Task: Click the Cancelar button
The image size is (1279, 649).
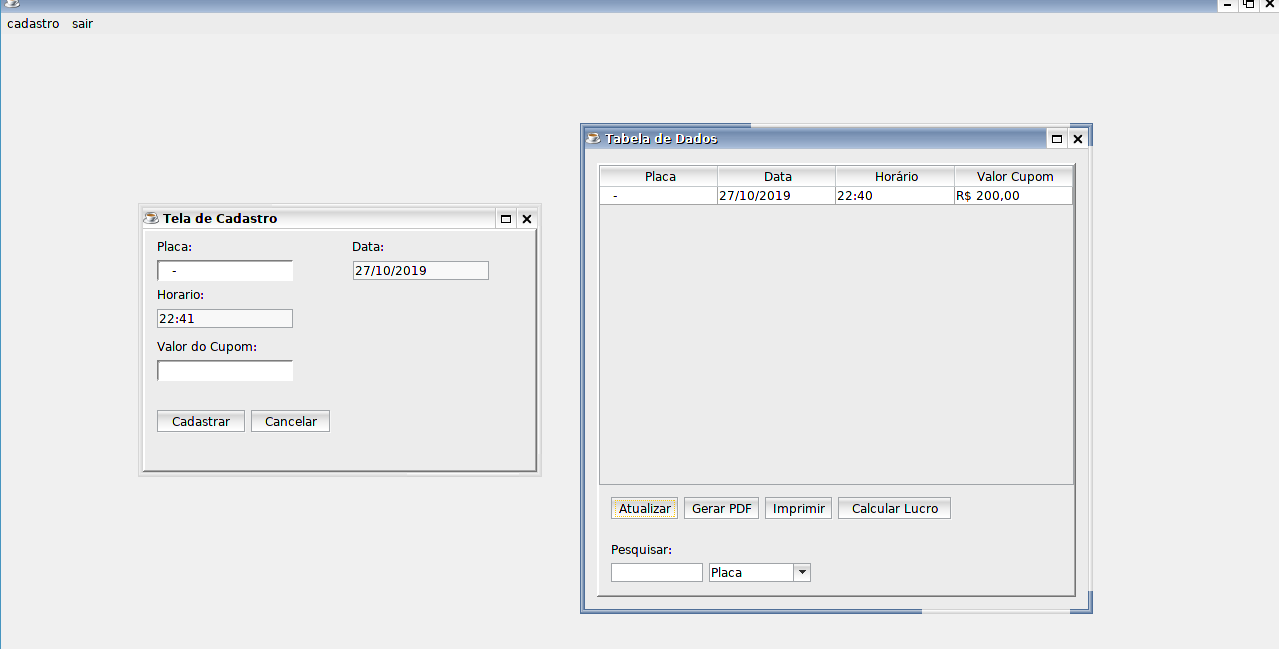Action: (291, 421)
